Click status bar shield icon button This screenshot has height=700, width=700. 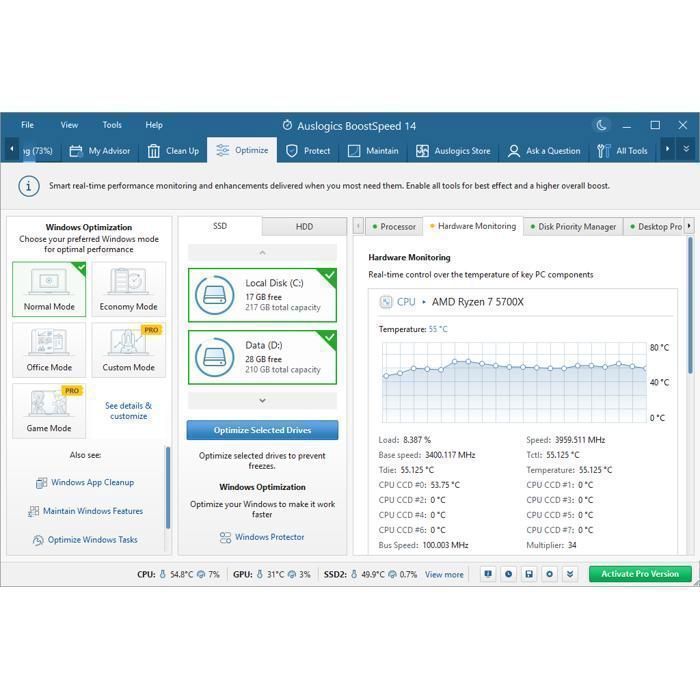pyautogui.click(x=488, y=574)
